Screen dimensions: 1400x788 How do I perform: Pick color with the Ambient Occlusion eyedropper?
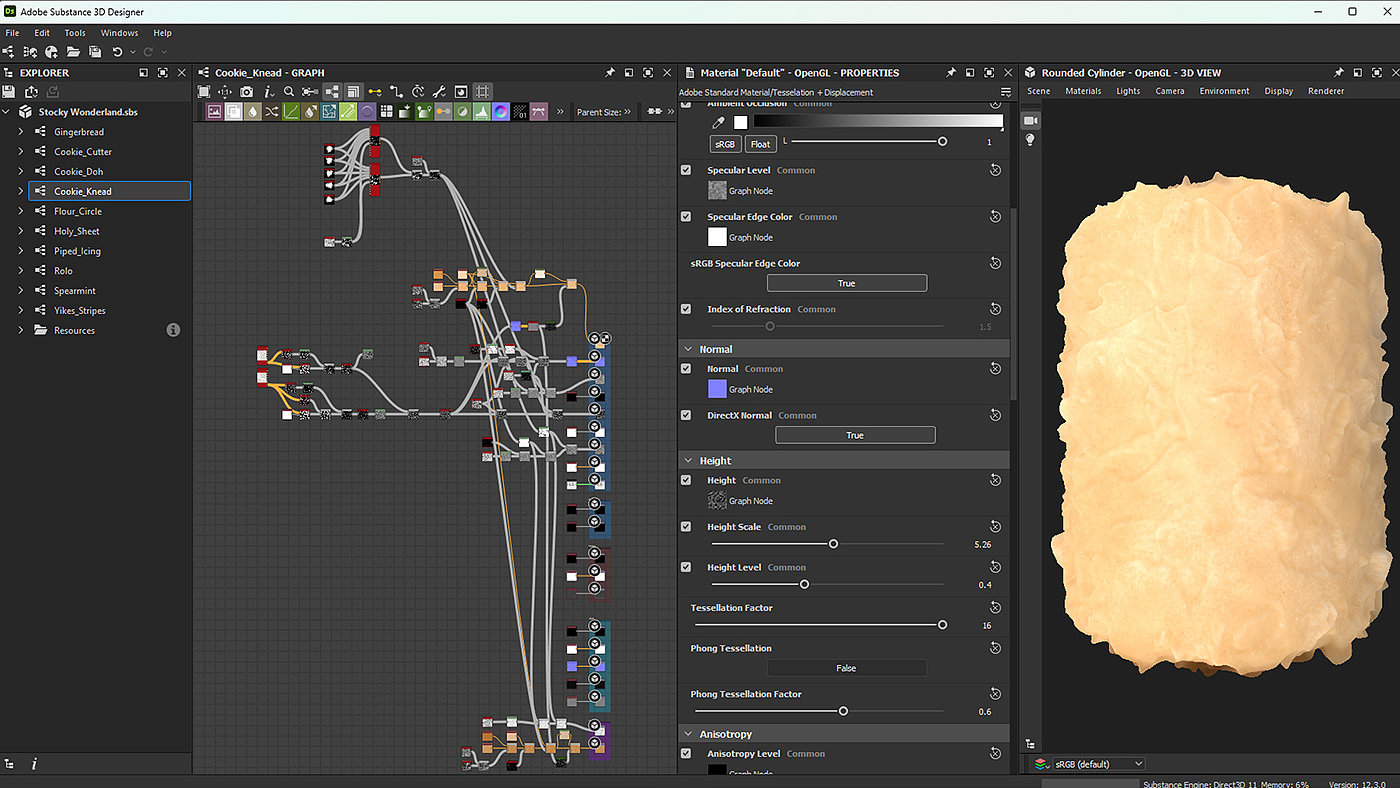(717, 122)
